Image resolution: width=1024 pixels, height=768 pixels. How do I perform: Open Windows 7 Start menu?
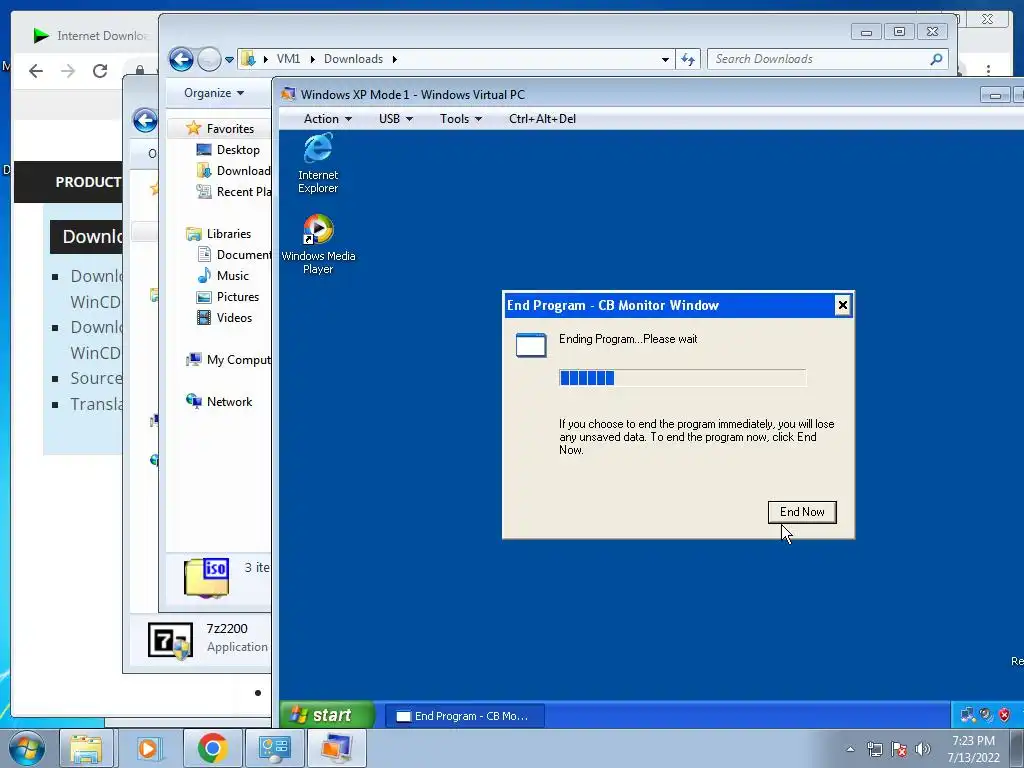tap(27, 748)
